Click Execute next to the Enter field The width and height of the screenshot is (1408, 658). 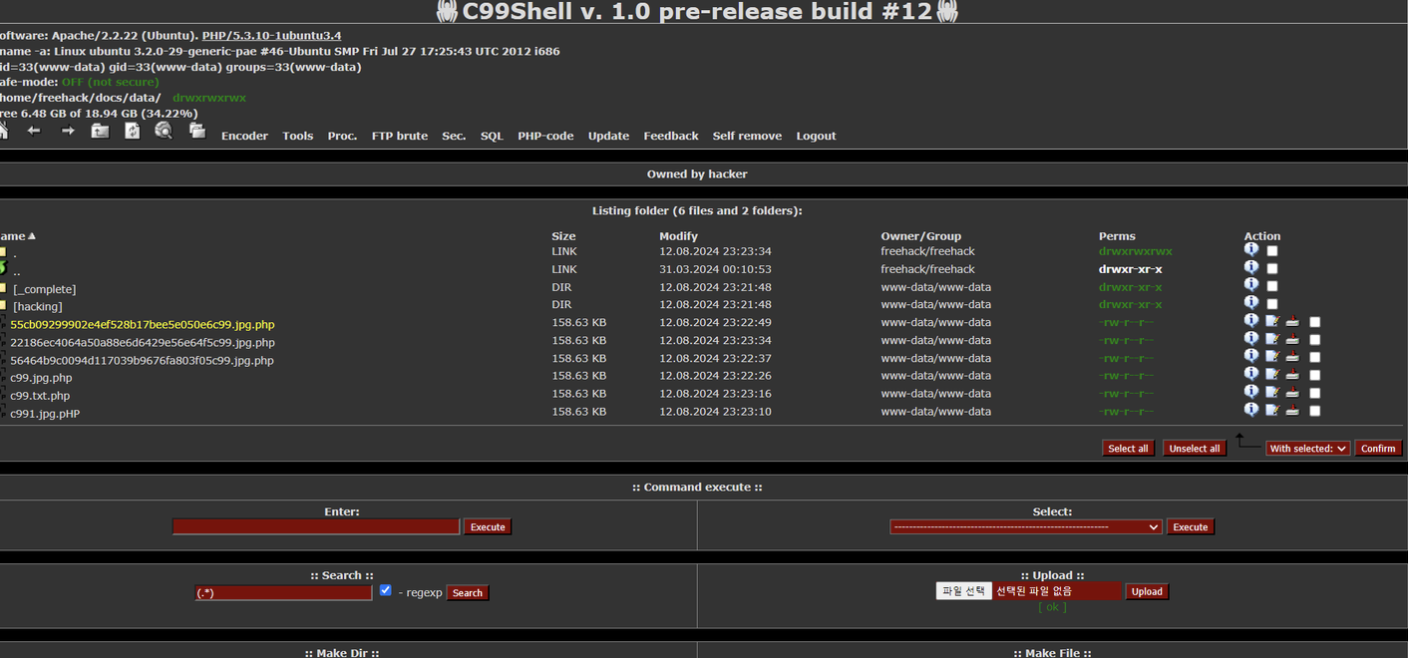[488, 527]
